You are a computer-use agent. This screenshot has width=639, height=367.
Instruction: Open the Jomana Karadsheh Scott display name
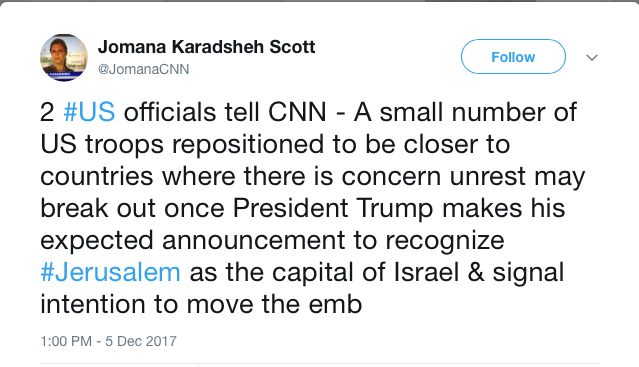pyautogui.click(x=206, y=47)
